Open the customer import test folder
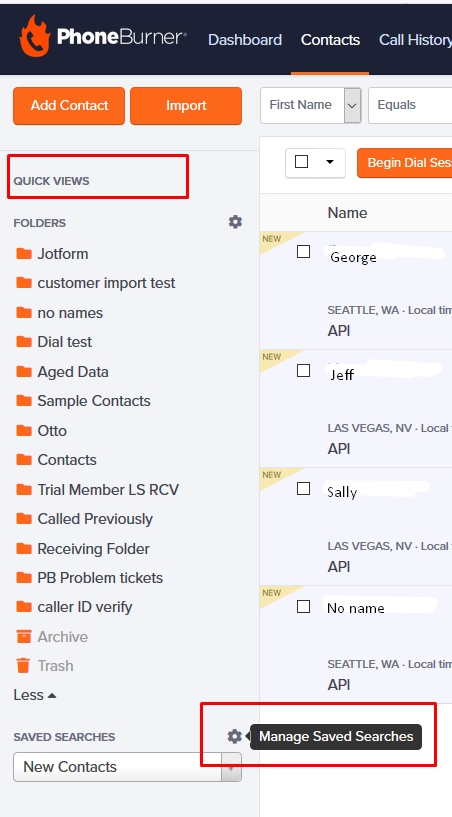Screen dimensions: 452x817 click(106, 283)
